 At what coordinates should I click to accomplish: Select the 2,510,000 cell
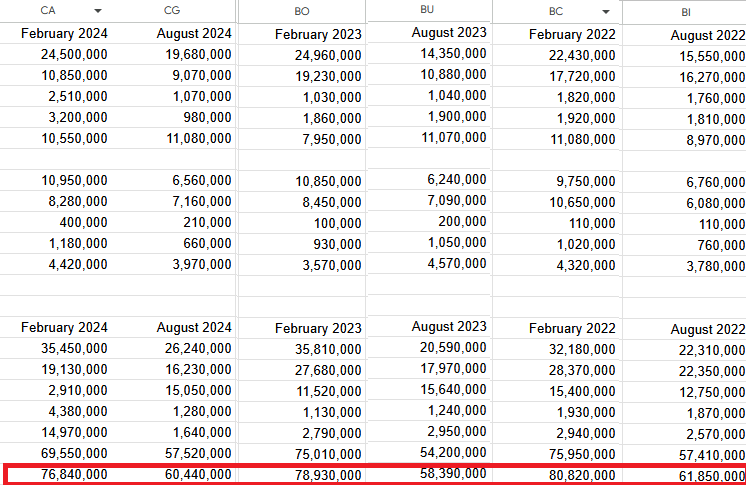pos(78,97)
